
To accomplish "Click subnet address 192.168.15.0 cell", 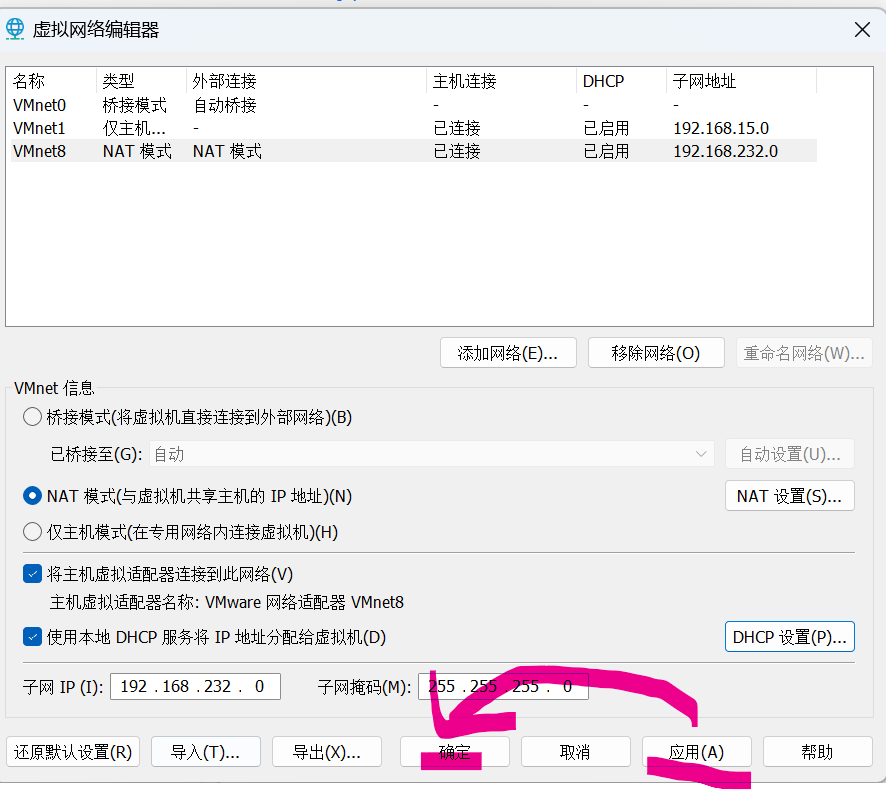I will pos(721,128).
